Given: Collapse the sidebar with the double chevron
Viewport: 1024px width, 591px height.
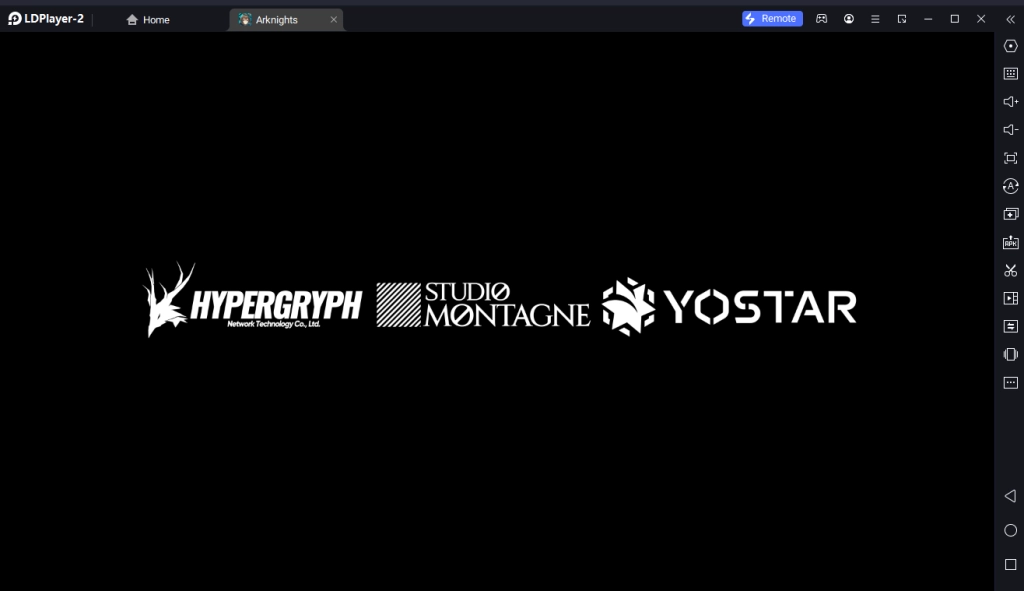Looking at the screenshot, I should (x=1010, y=20).
